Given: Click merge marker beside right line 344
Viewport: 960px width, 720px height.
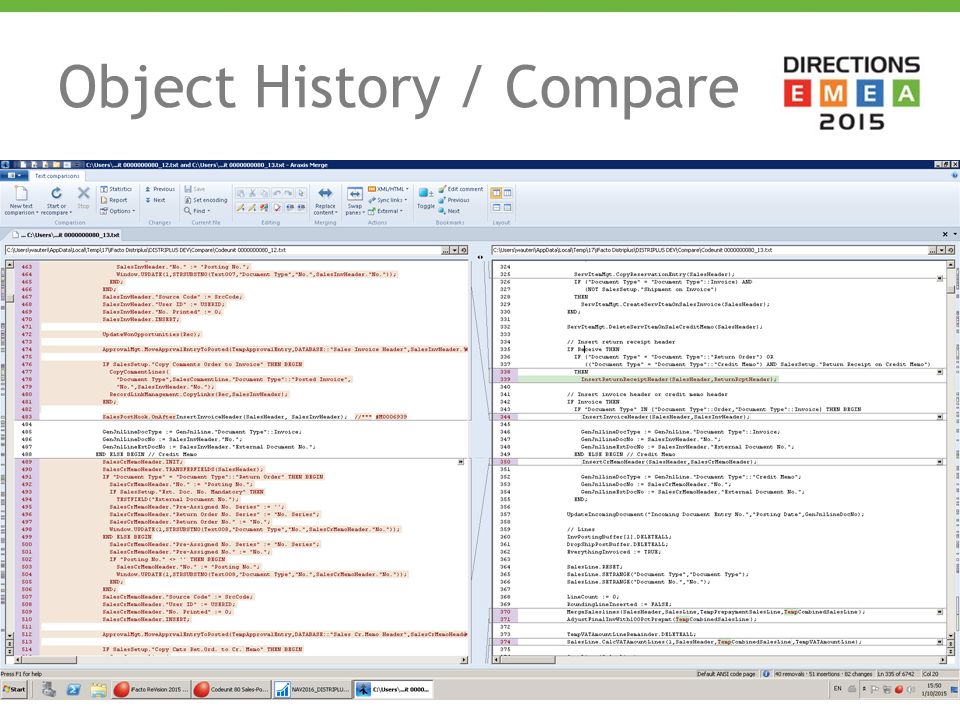Looking at the screenshot, I should pos(940,417).
